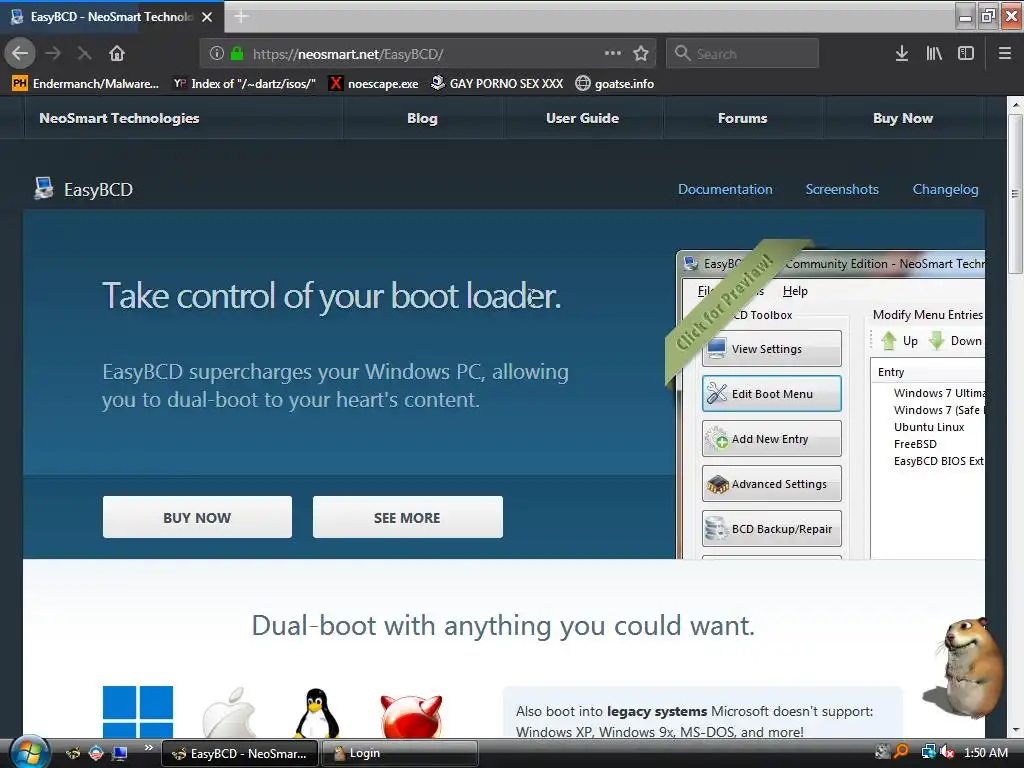Click BCD Backup/Repair in preview screenshot

coord(772,529)
